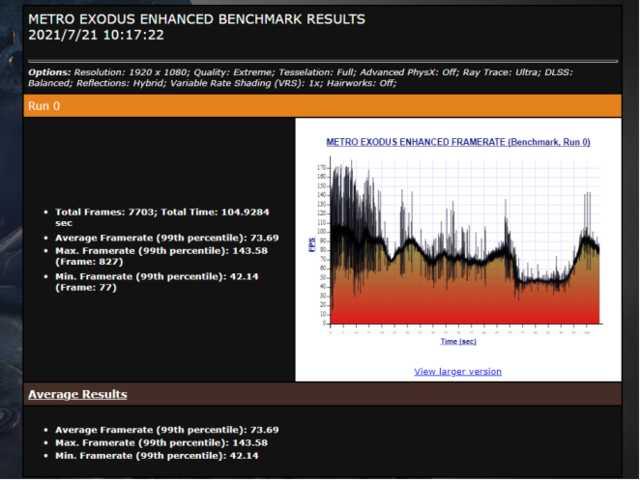
Task: Select Average Results 'Max. Framerate' line
Action: tap(161, 443)
